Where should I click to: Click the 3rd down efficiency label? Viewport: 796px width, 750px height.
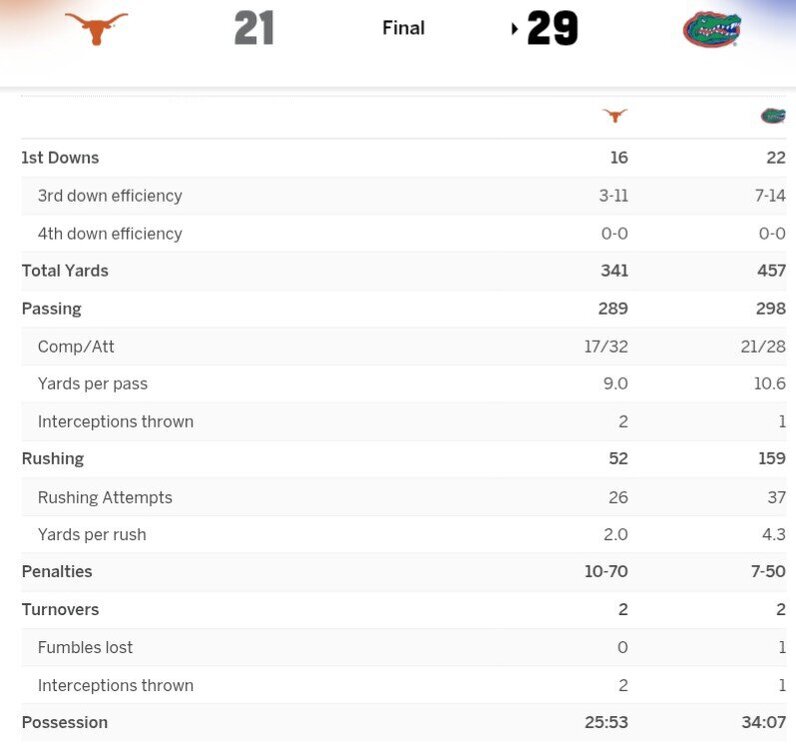coord(110,196)
